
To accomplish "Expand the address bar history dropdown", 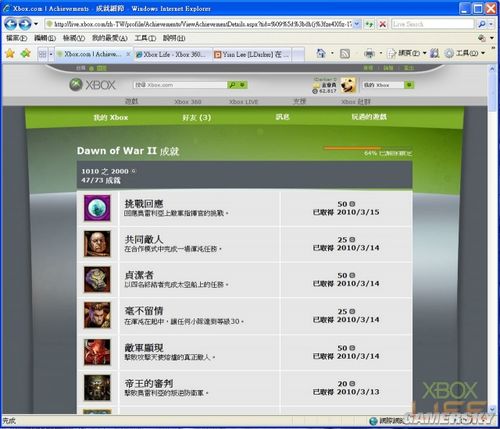I will [357, 24].
